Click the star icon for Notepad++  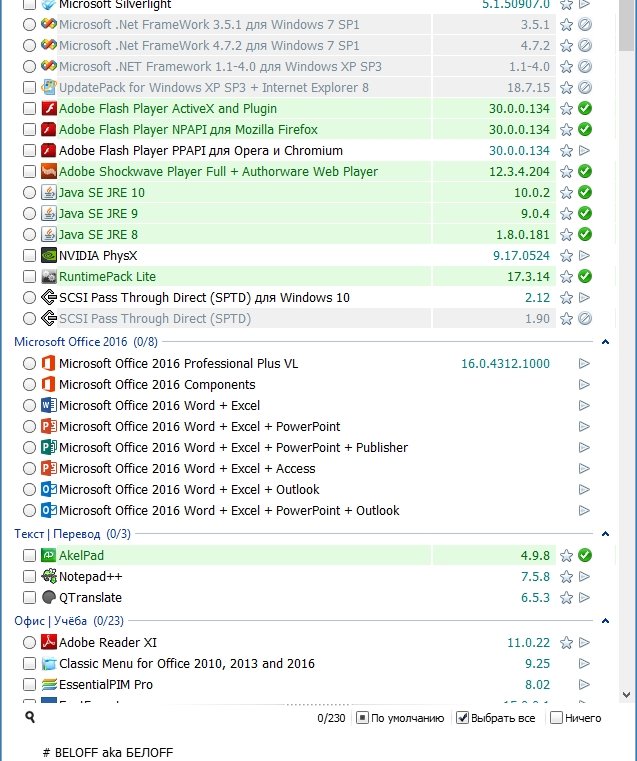(566, 577)
